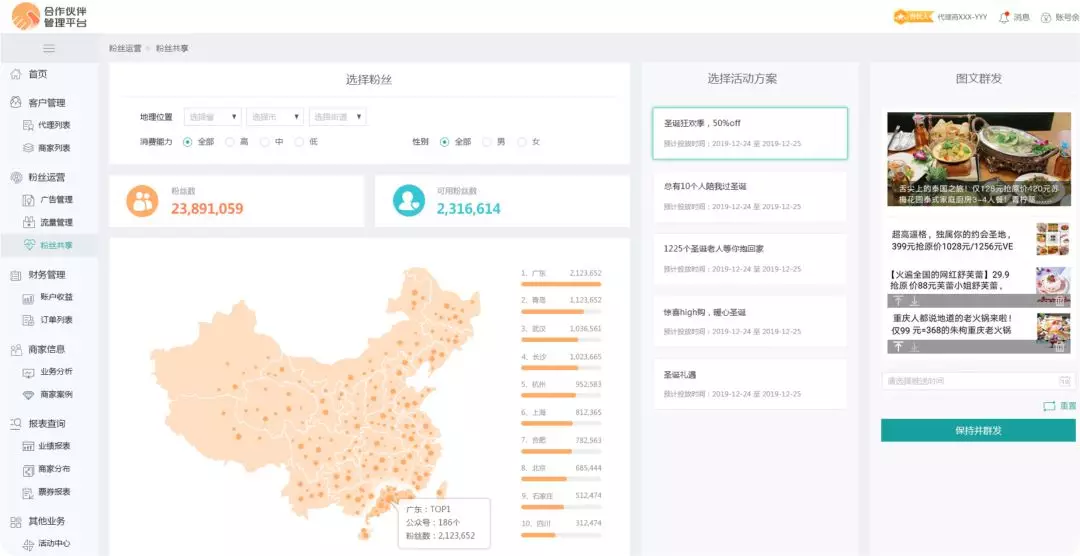This screenshot has width=1080, height=556.
Task: Select 男 gender radio
Action: coord(486,142)
